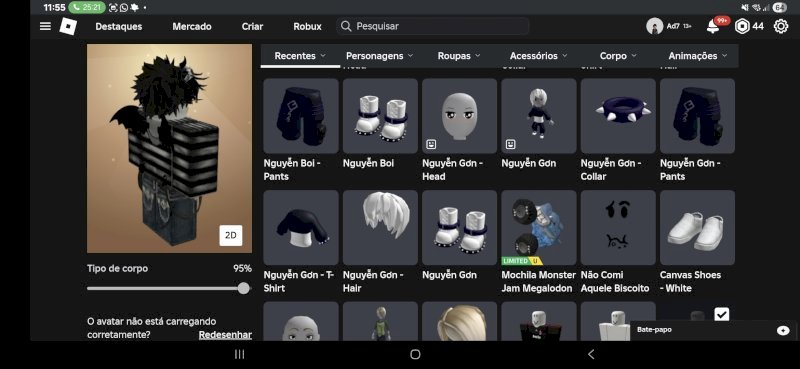Open the settings gear
800x369 pixels.
coord(781,27)
